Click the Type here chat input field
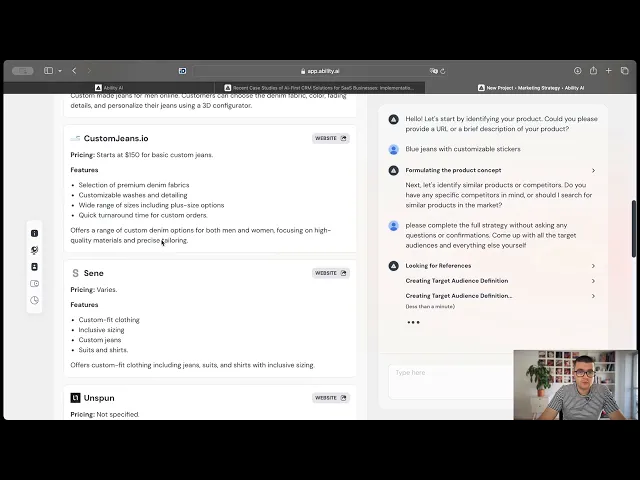Viewport: 640px width, 480px height. click(451, 381)
